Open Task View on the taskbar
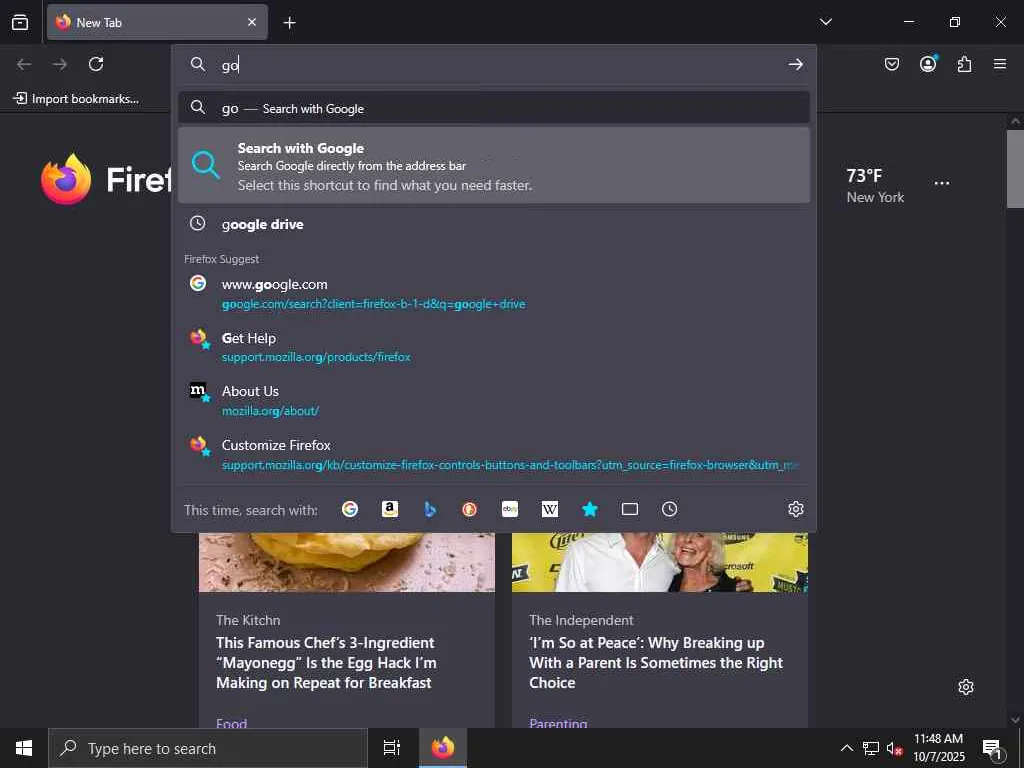1024x768 pixels. pos(391,748)
